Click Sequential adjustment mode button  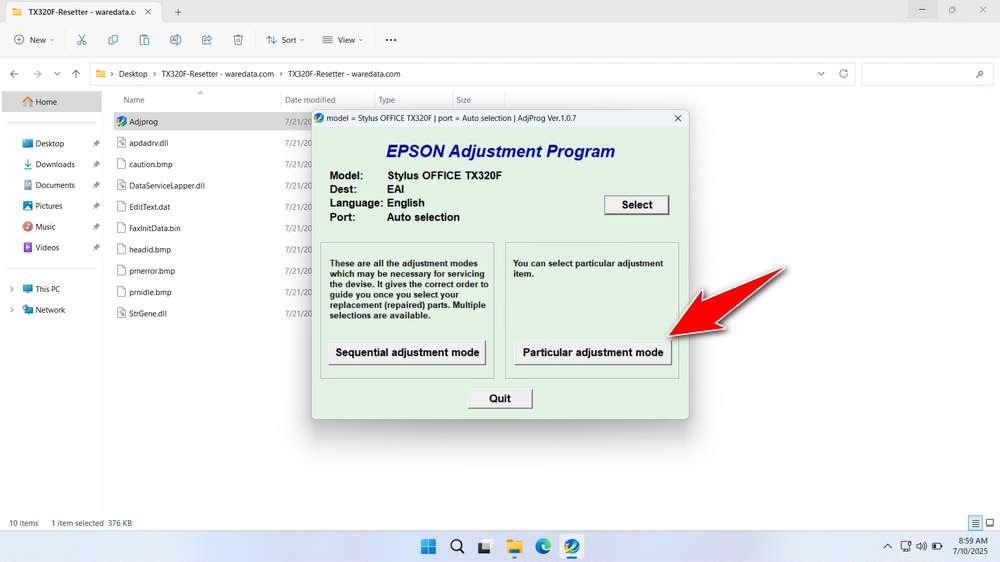pos(407,352)
